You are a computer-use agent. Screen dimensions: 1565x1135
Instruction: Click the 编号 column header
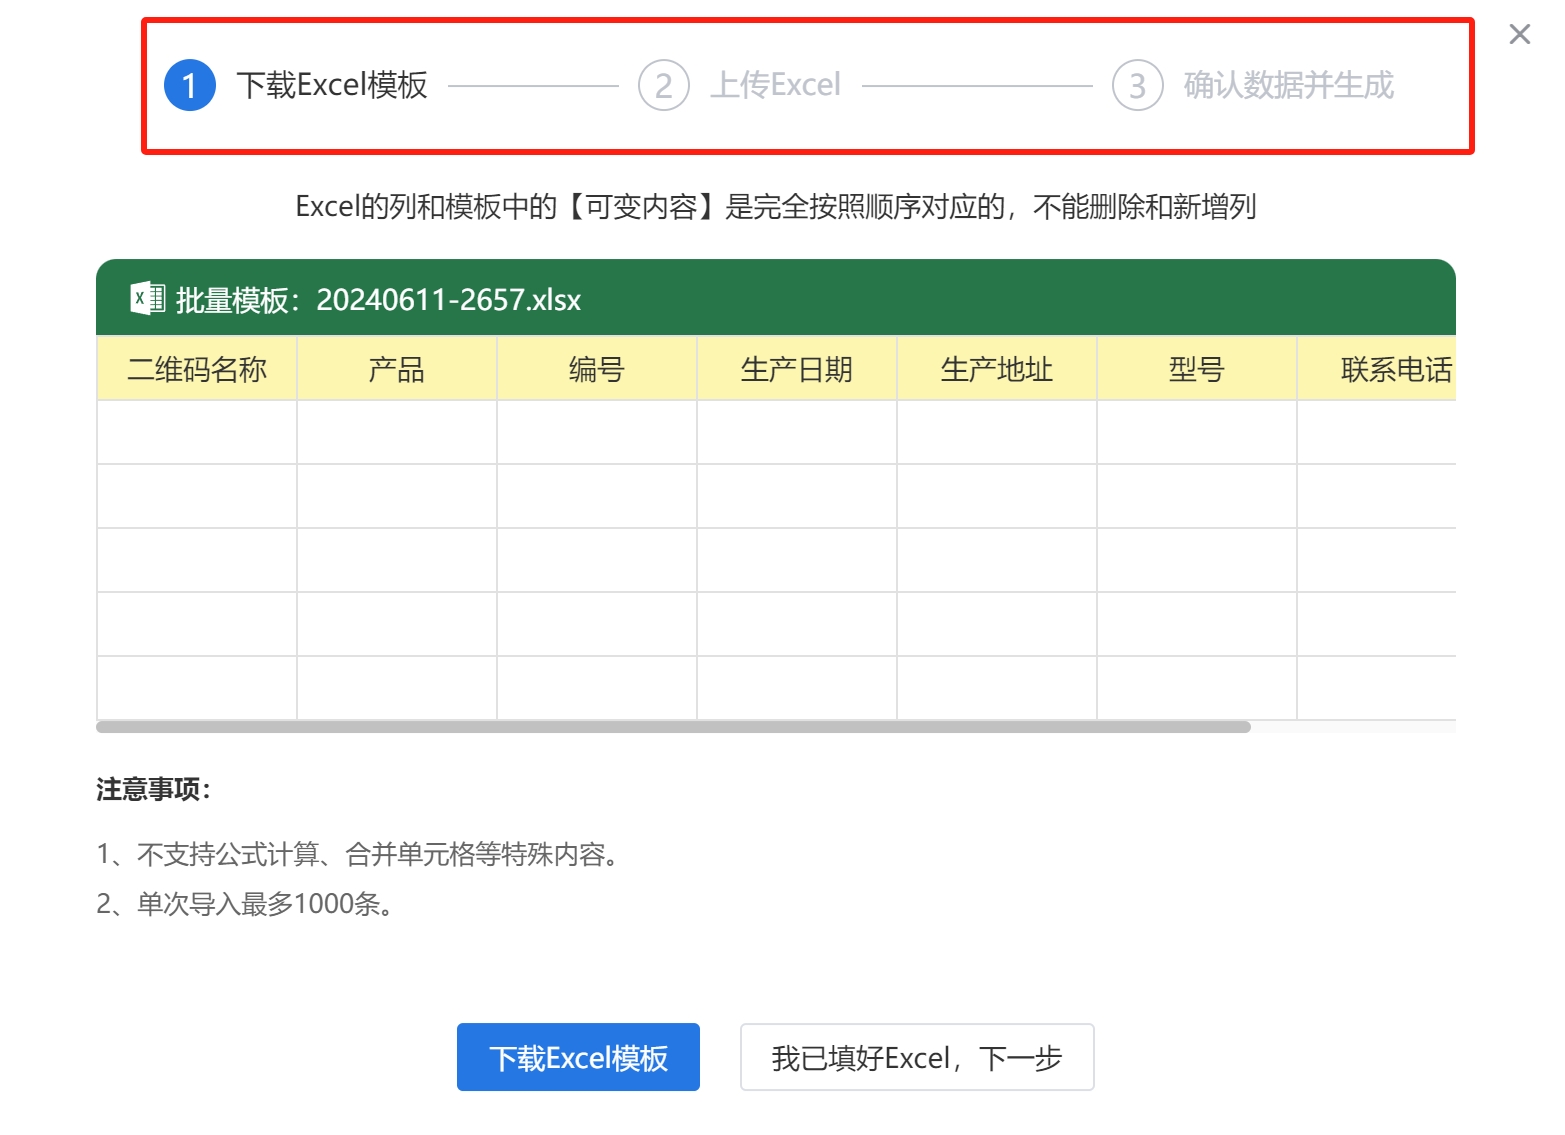(597, 370)
